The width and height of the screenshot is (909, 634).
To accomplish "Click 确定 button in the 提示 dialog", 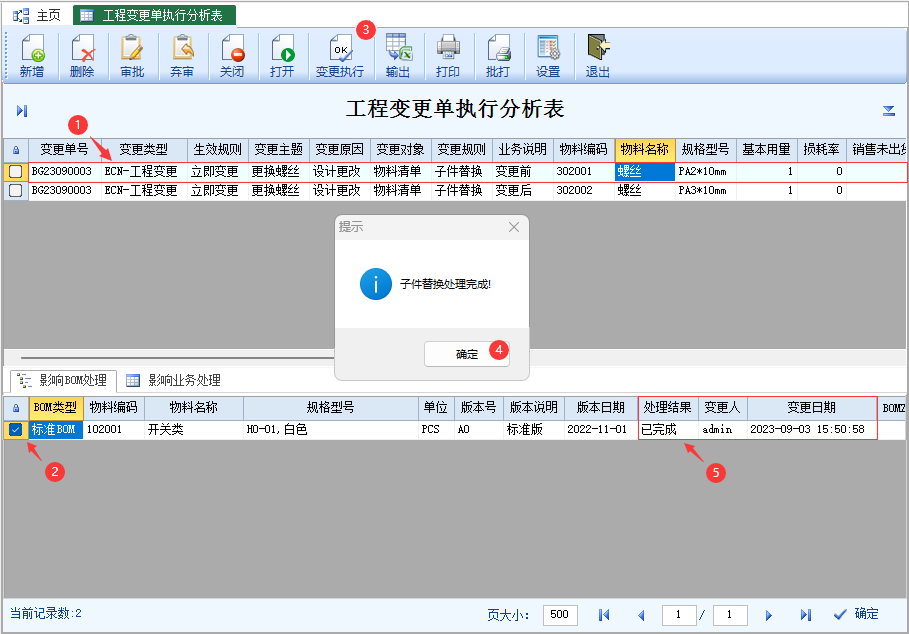I will tap(467, 354).
